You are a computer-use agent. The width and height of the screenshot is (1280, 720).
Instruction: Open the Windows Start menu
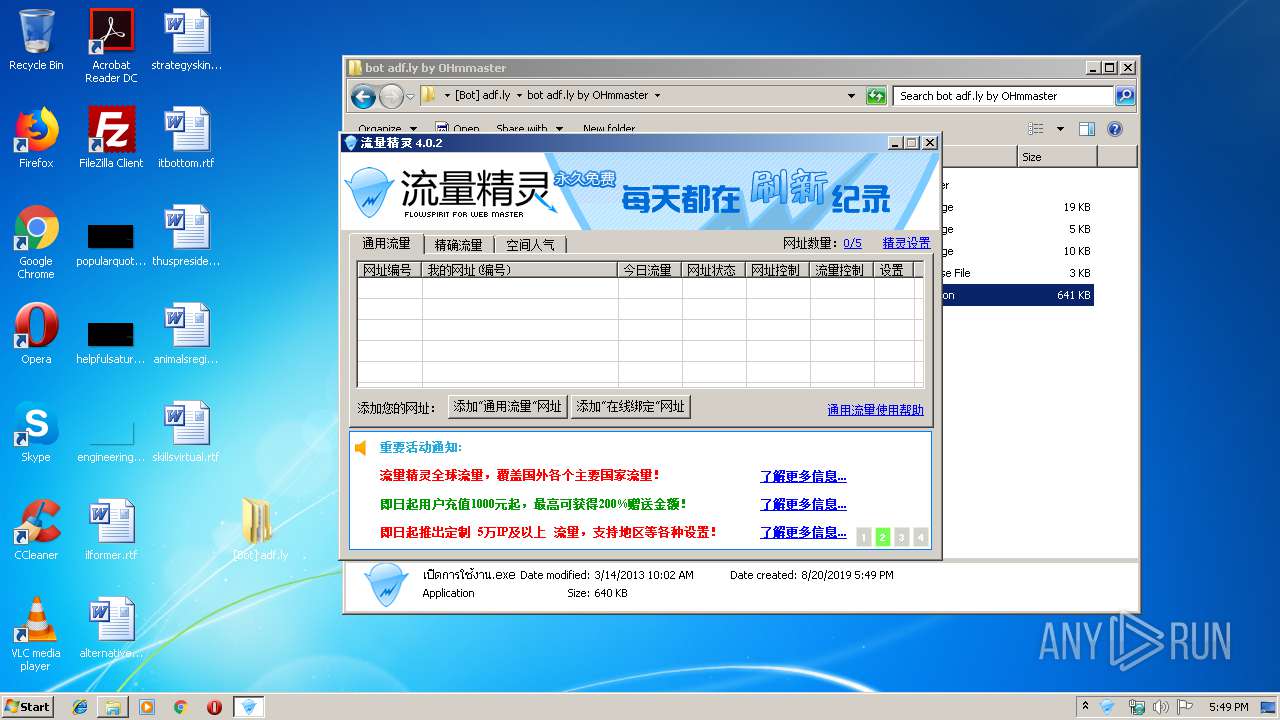(27, 707)
